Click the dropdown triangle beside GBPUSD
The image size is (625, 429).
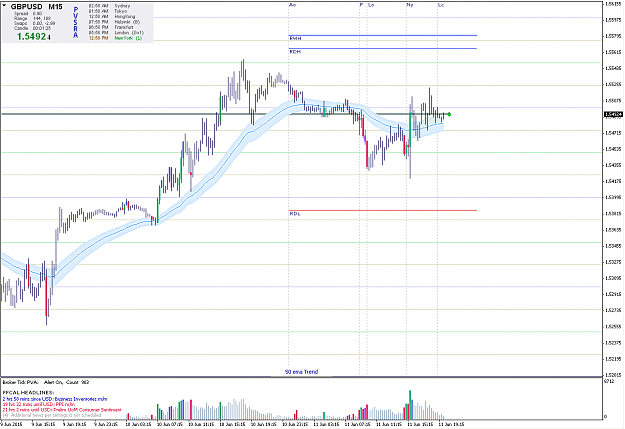point(4,6)
